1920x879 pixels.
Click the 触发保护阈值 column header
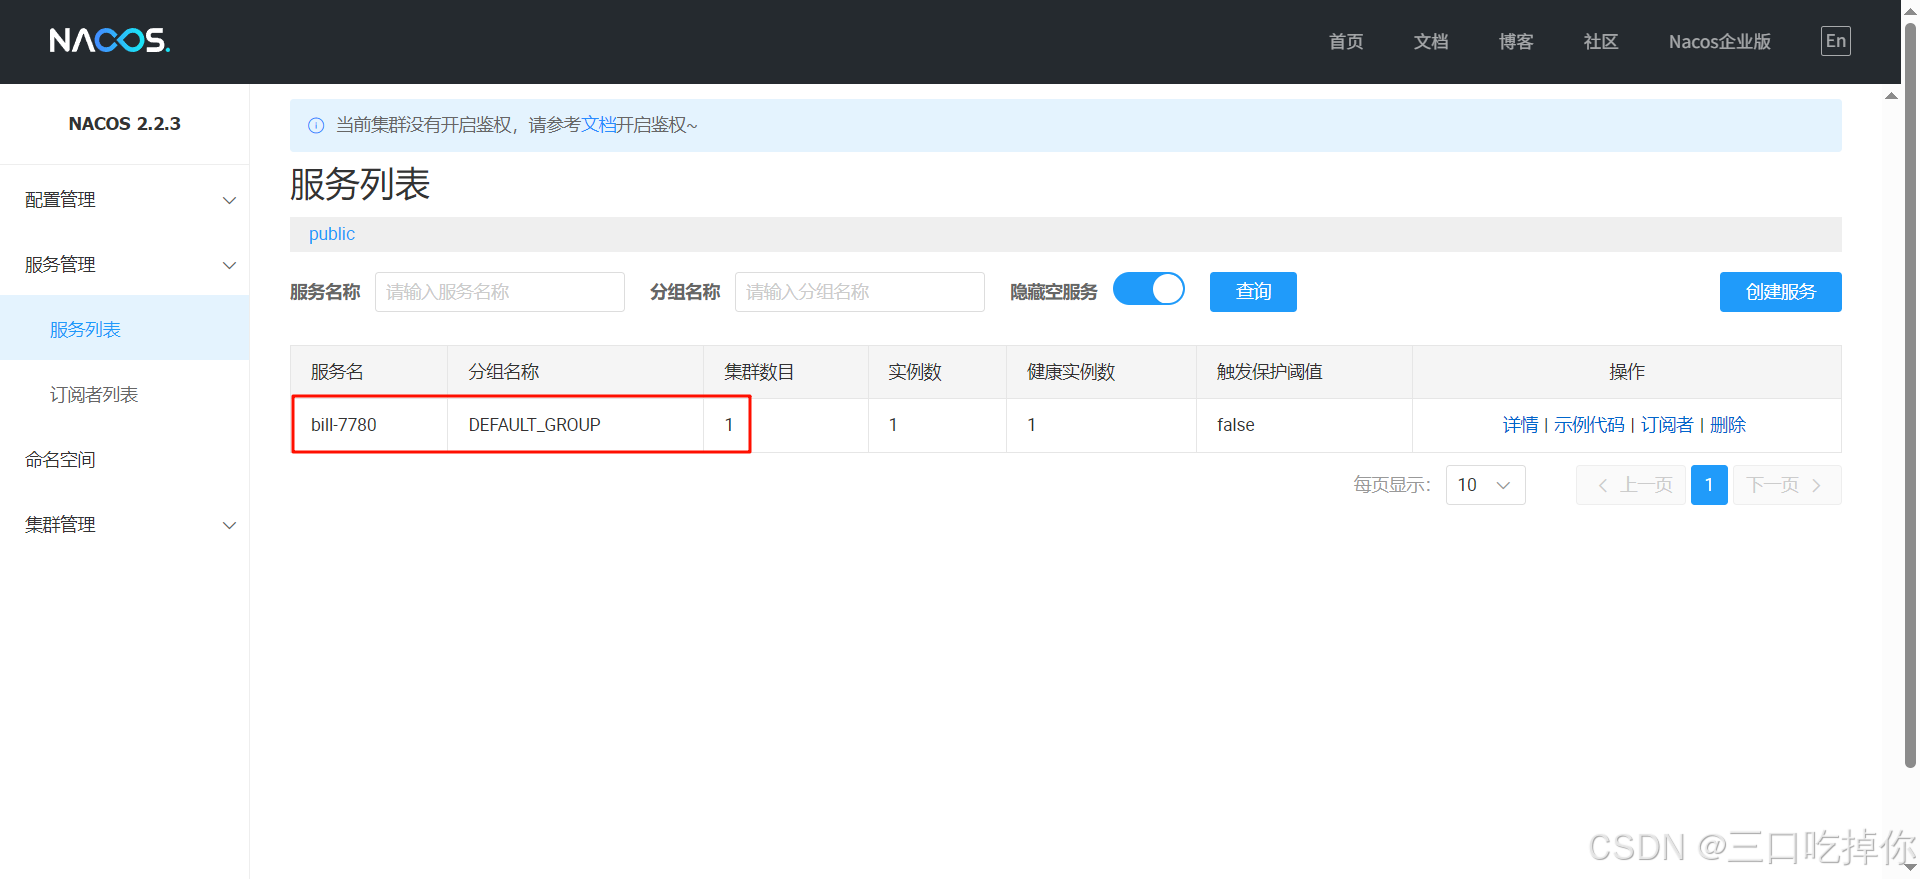[1304, 372]
